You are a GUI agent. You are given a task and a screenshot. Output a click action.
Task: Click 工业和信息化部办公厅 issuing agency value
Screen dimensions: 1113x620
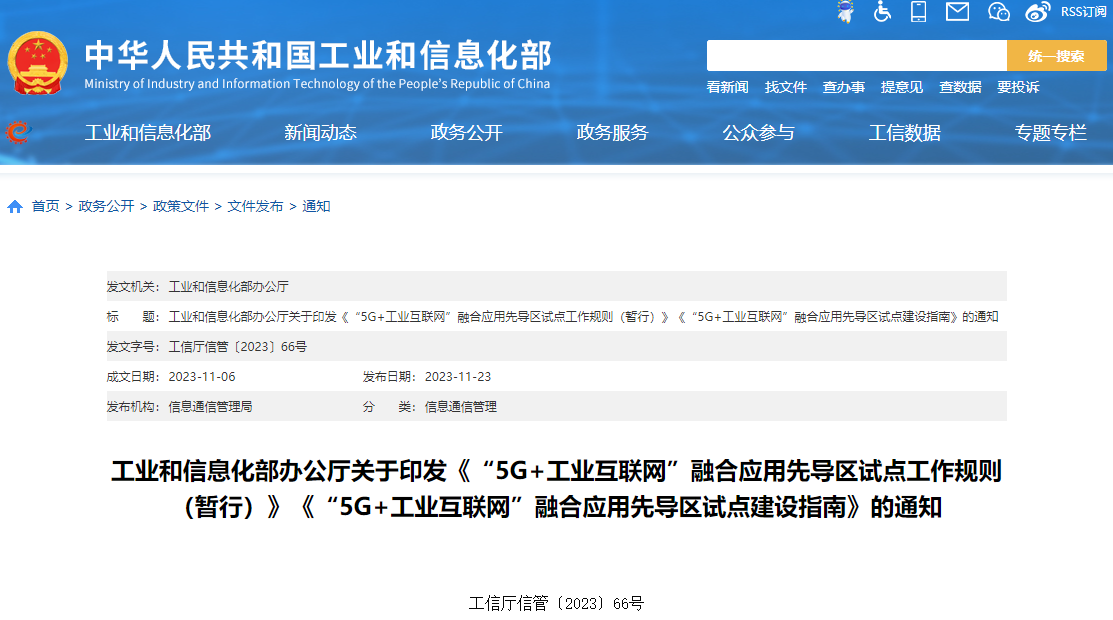229,287
